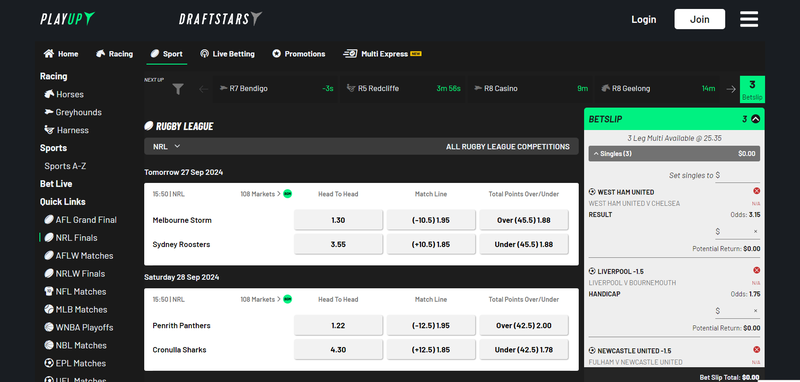Open Sports A-Z link
The height and width of the screenshot is (382, 800).
click(66, 166)
